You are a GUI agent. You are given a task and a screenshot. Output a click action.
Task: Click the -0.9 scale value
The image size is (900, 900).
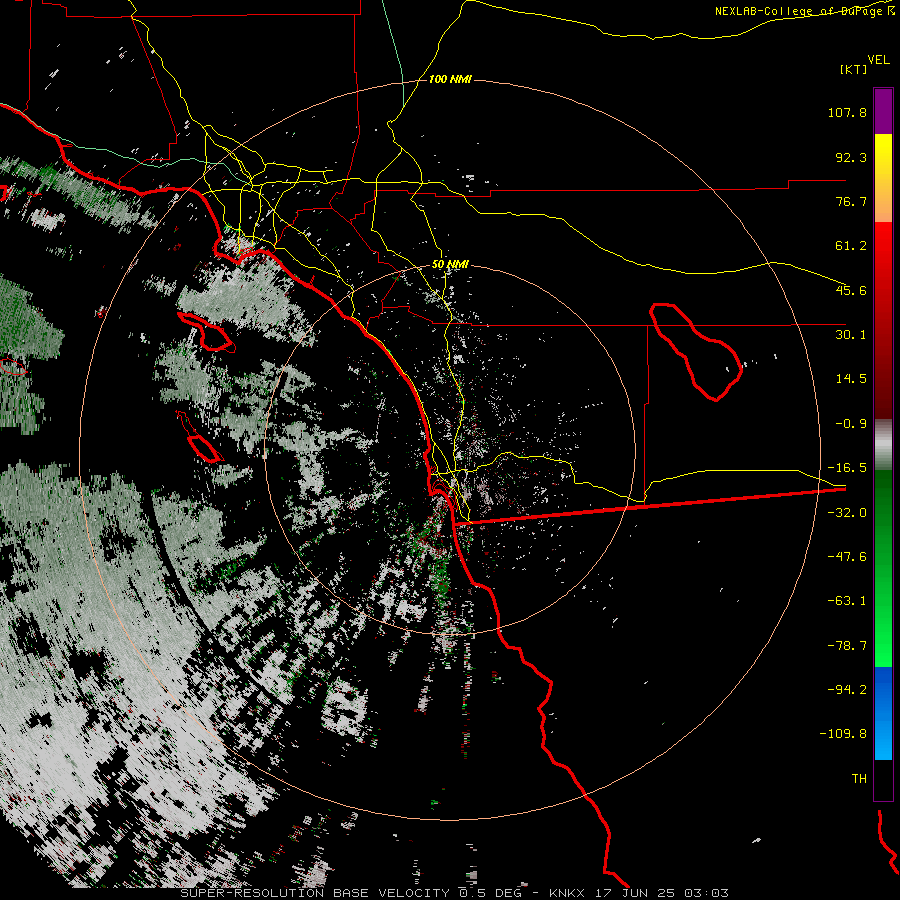tap(851, 424)
